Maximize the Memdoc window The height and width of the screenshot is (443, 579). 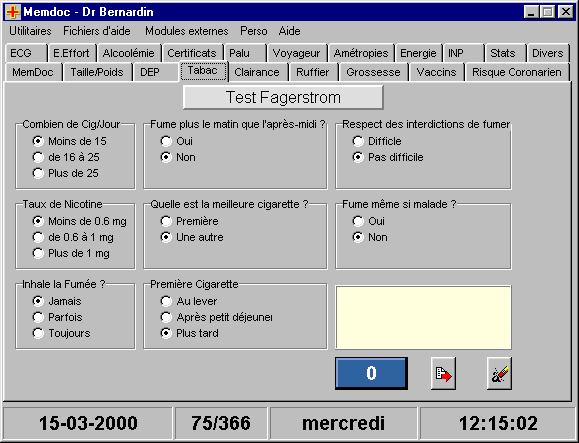coord(547,12)
